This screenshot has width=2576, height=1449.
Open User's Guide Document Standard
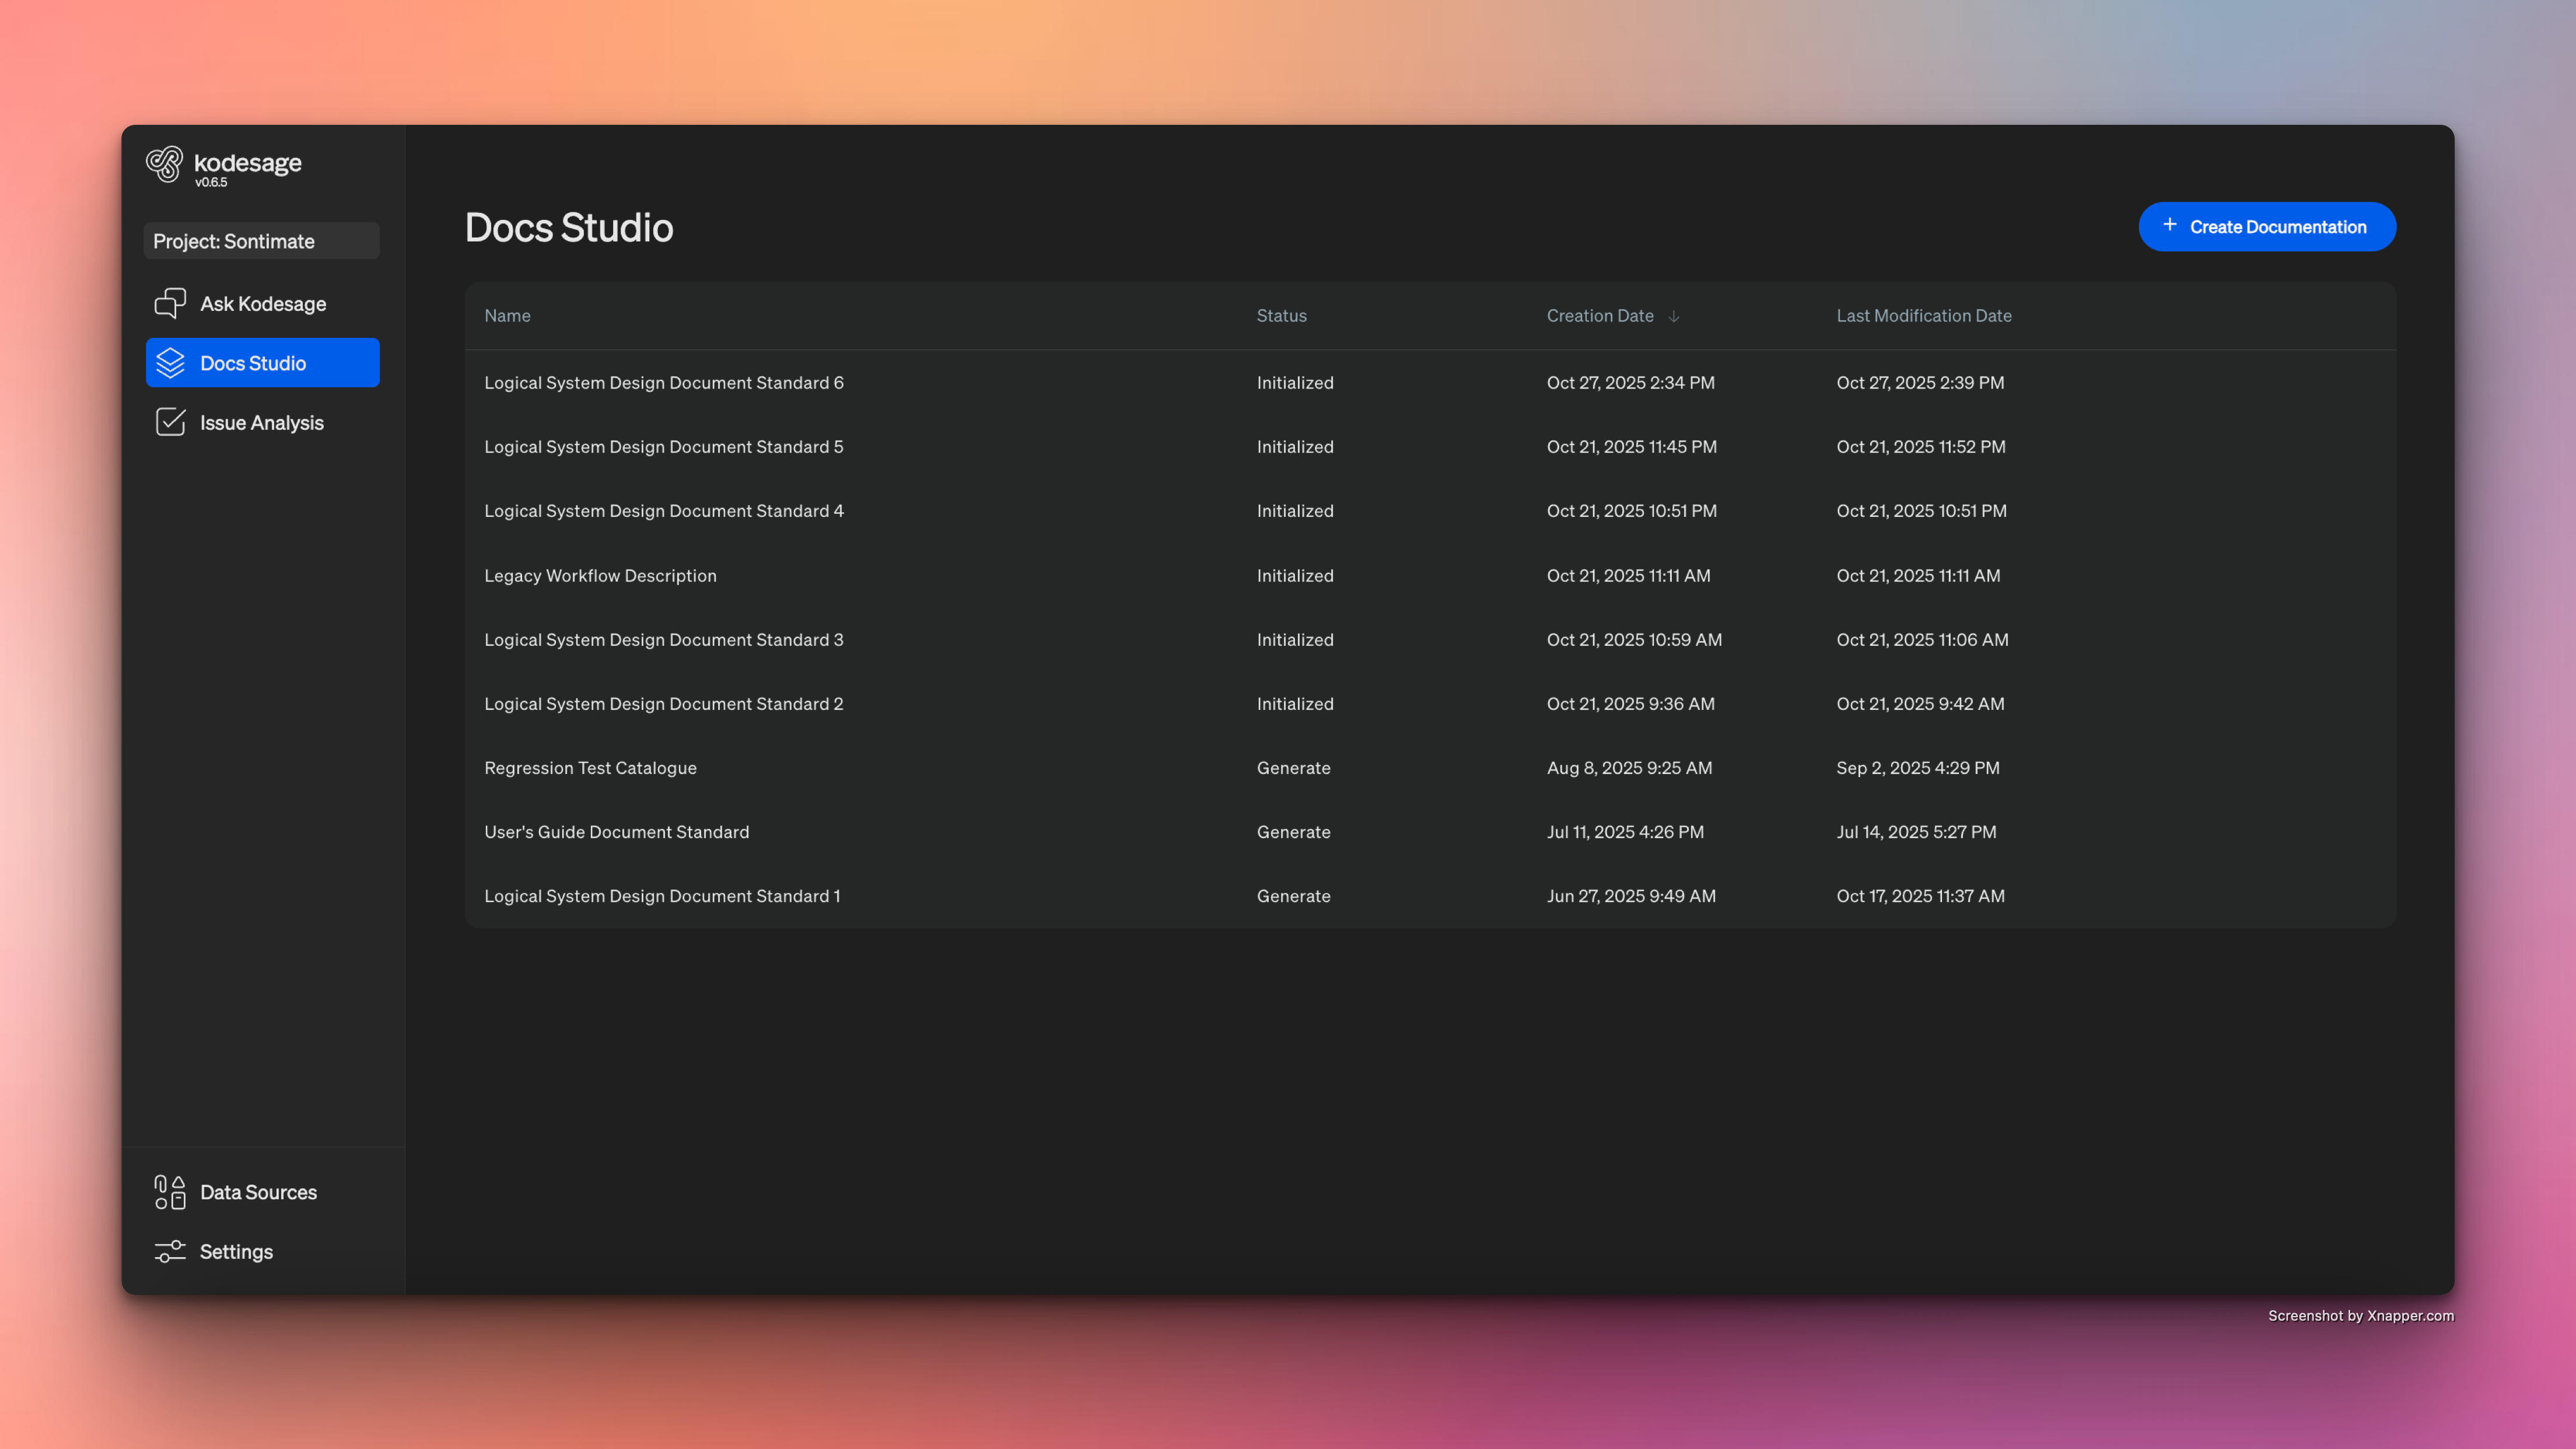pyautogui.click(x=617, y=832)
